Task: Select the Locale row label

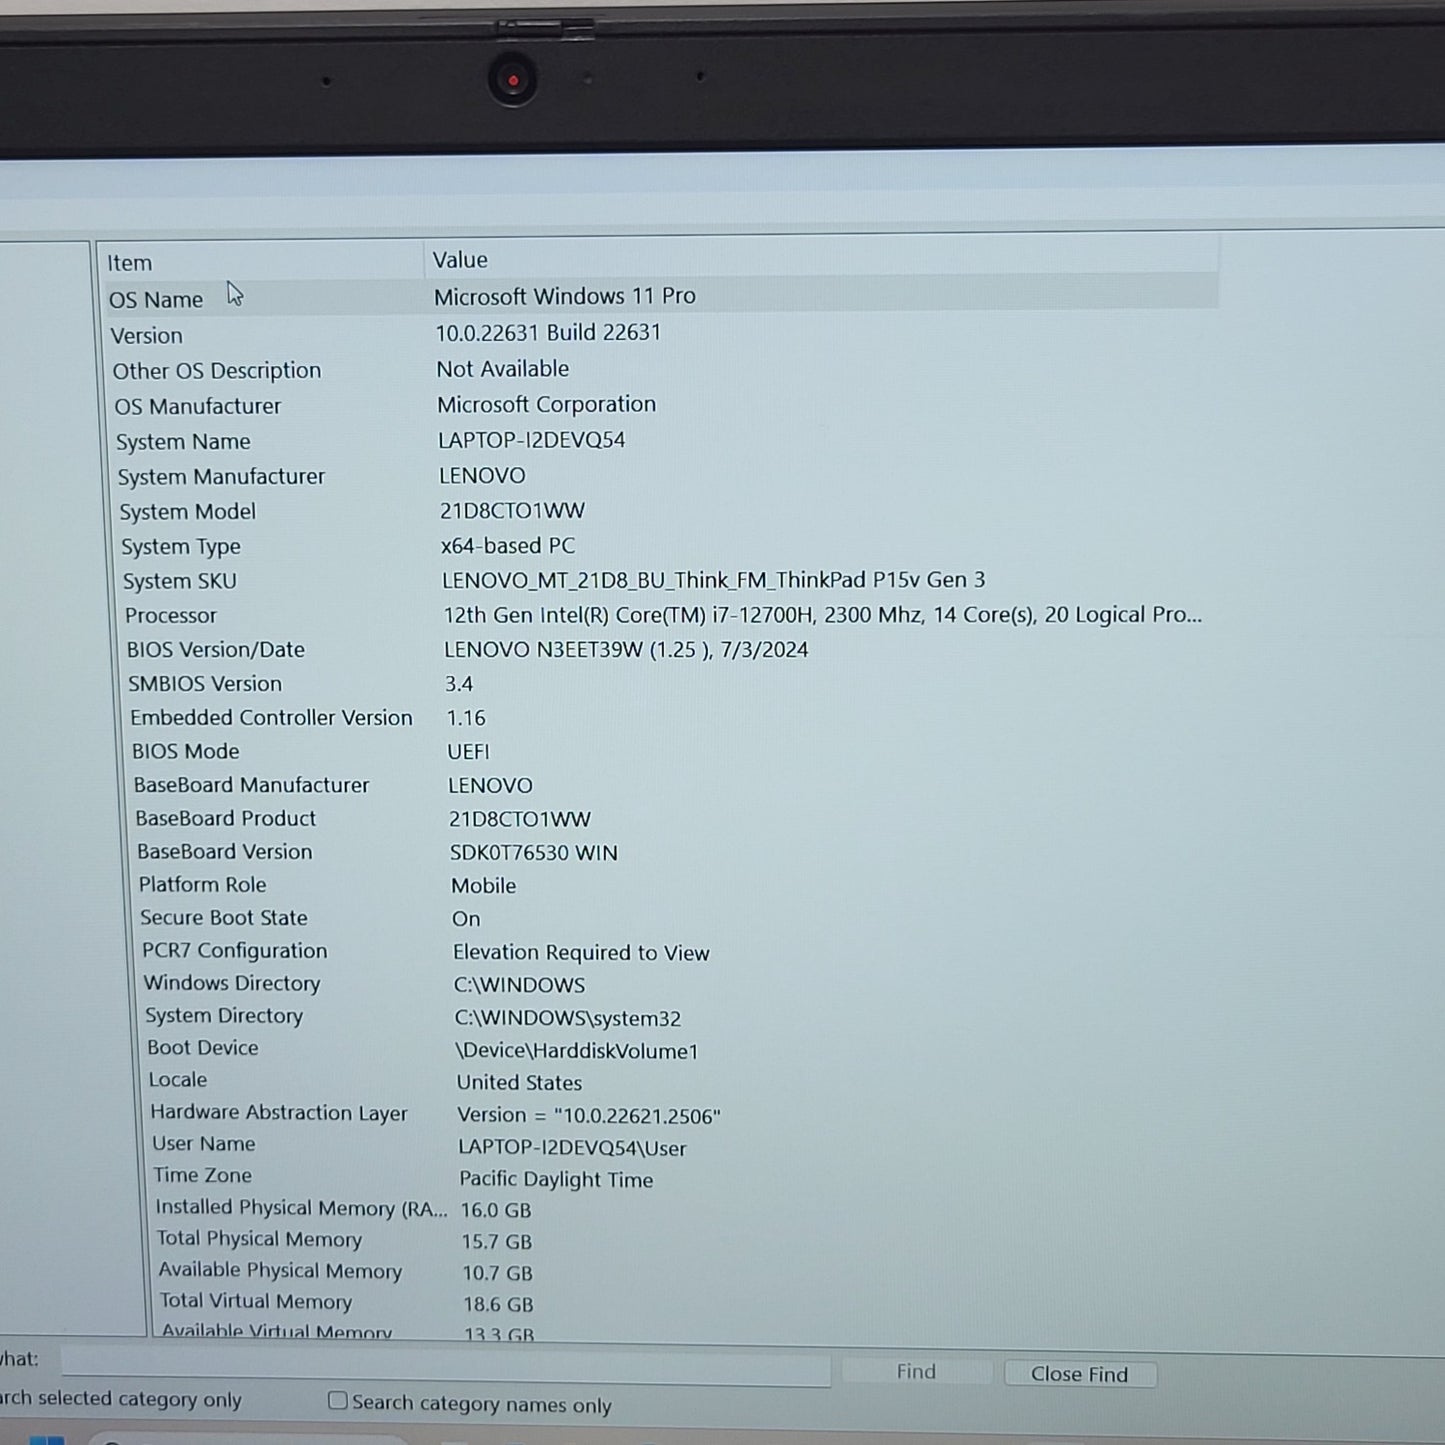Action: click(x=178, y=1079)
